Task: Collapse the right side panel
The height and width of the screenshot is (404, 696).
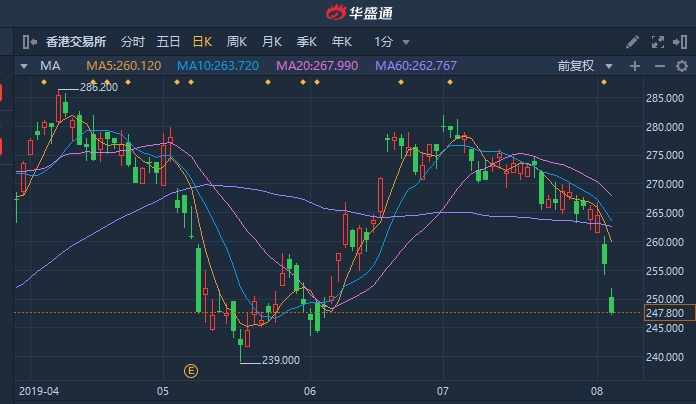Action: 682,42
